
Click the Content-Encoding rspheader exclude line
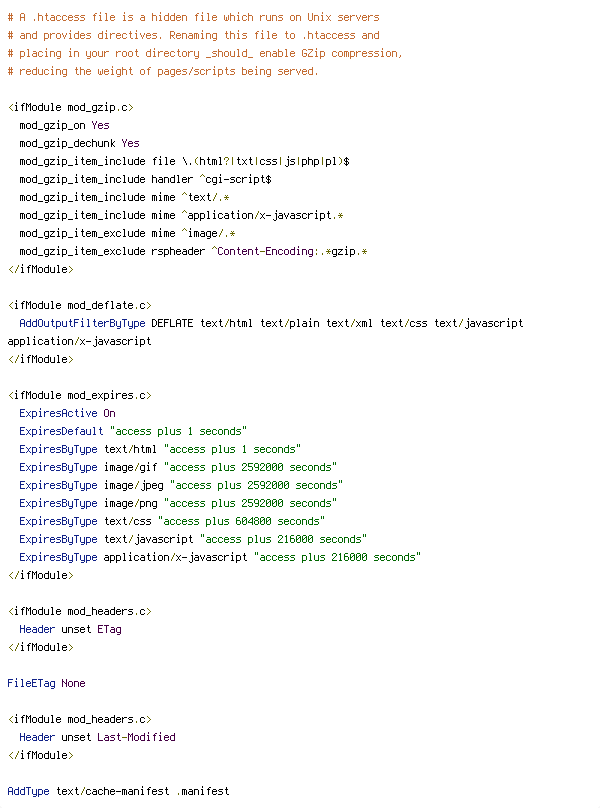pos(193,251)
